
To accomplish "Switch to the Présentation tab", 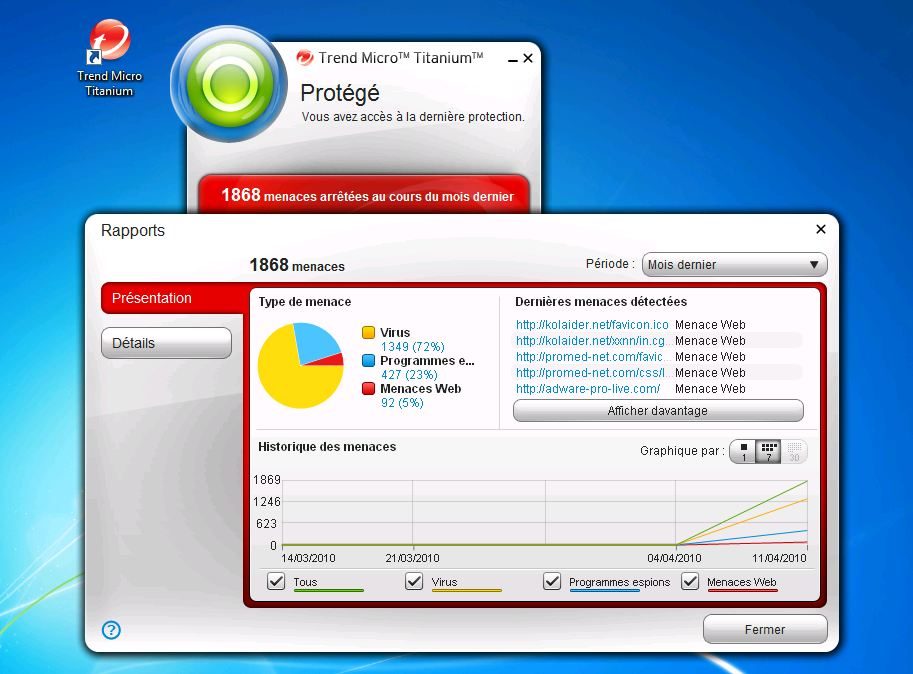I will pos(166,298).
